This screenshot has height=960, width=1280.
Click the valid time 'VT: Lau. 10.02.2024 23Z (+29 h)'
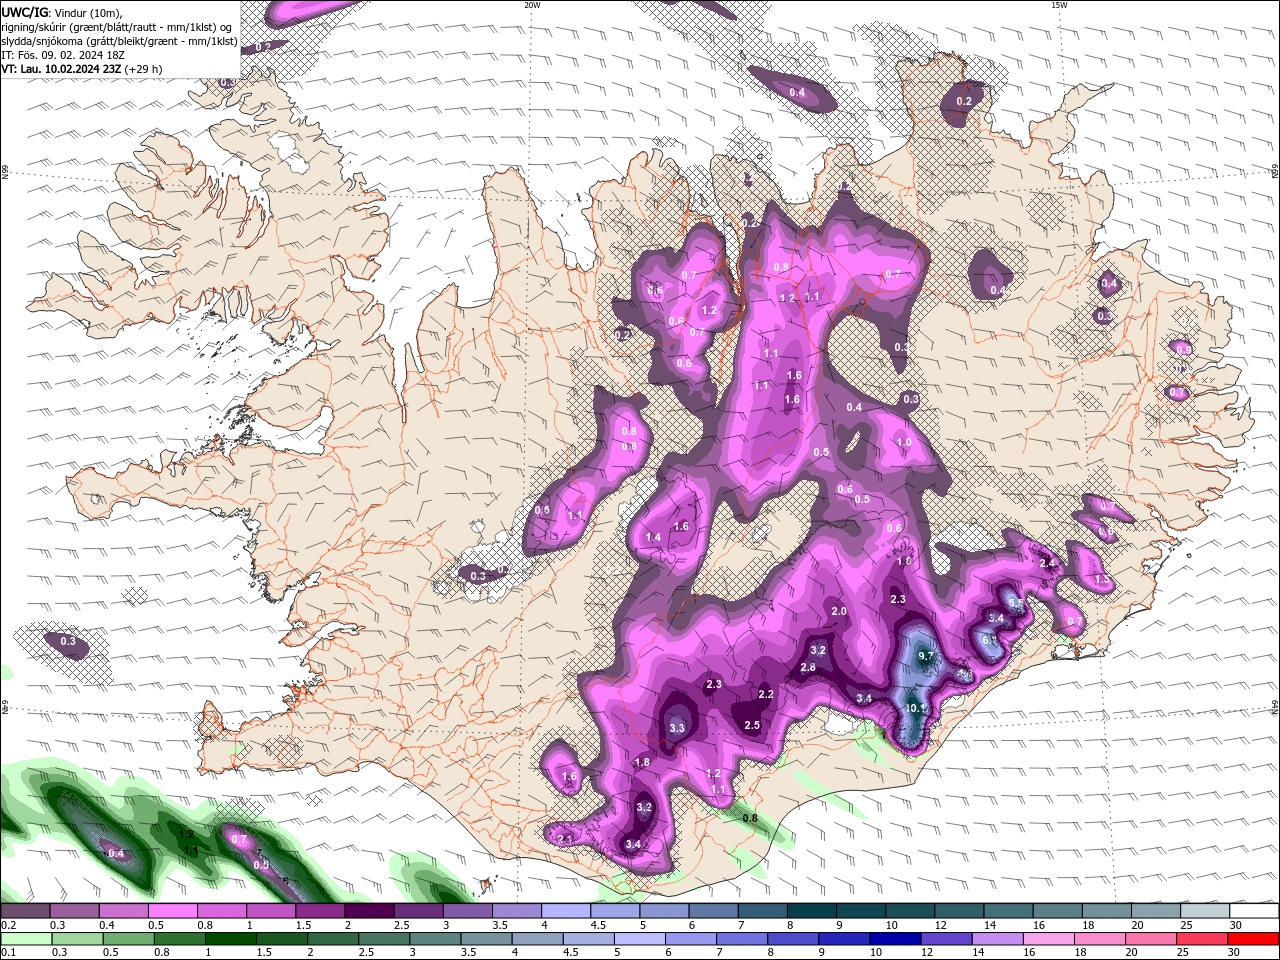click(x=82, y=69)
